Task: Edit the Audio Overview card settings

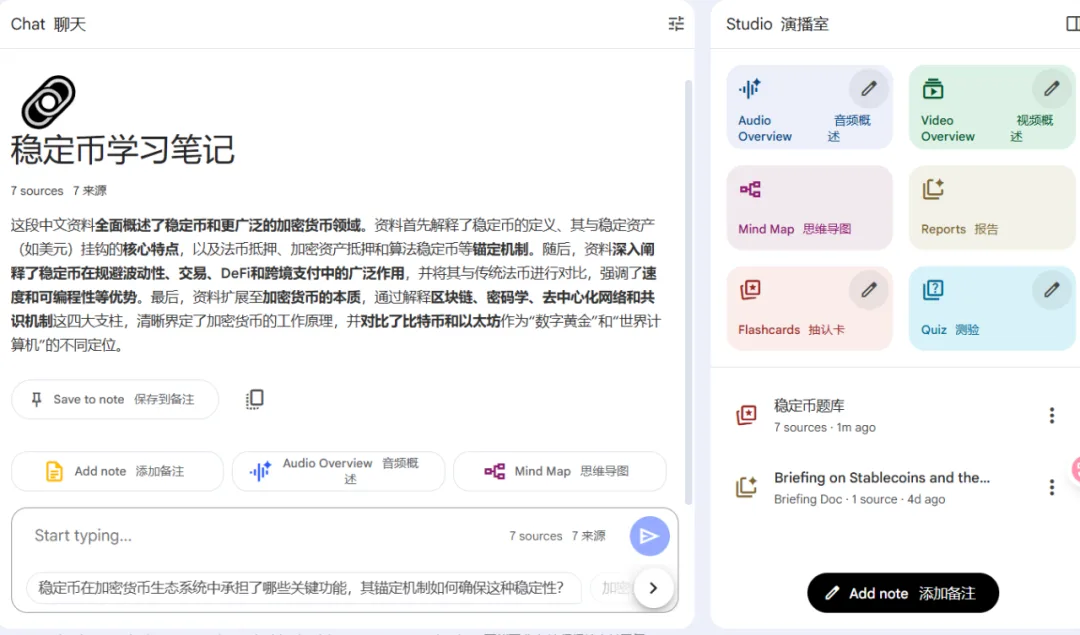Action: 869,89
